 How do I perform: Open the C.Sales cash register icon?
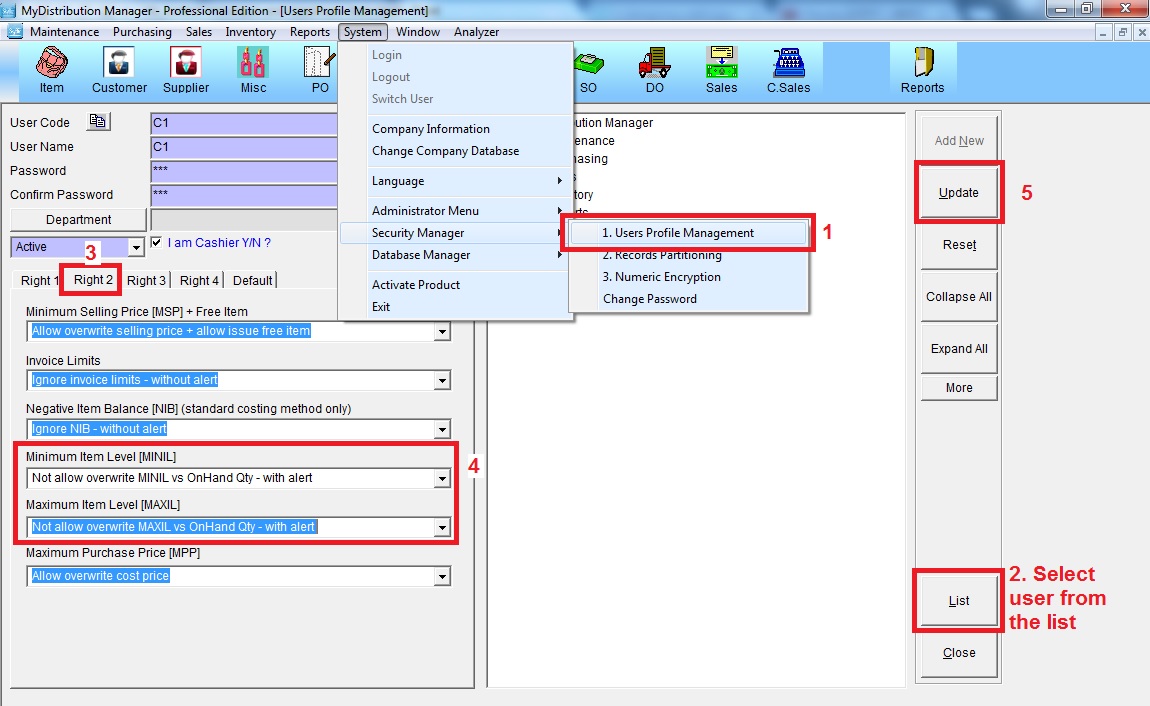coord(788,70)
